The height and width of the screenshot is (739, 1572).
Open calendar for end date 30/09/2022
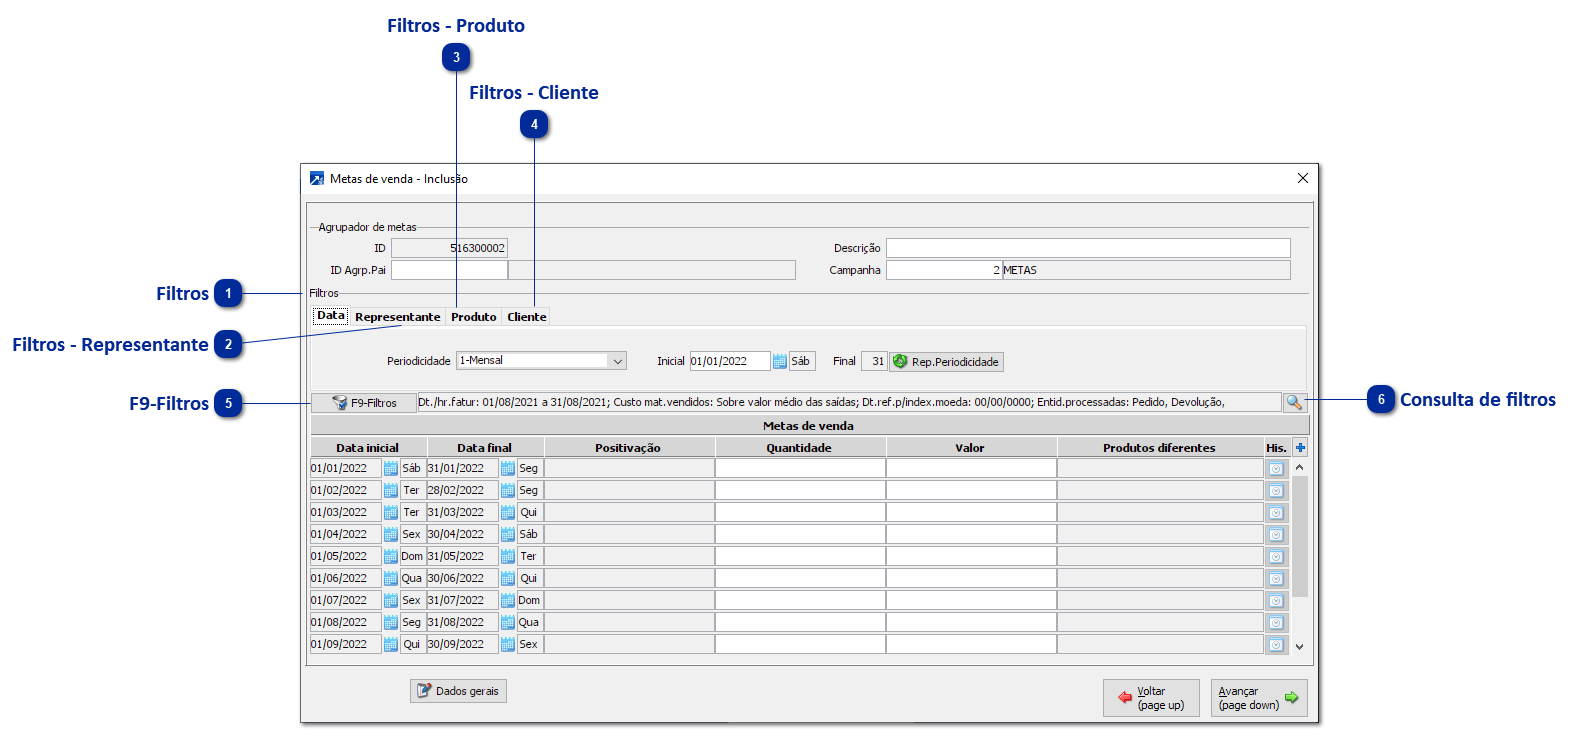coord(508,644)
